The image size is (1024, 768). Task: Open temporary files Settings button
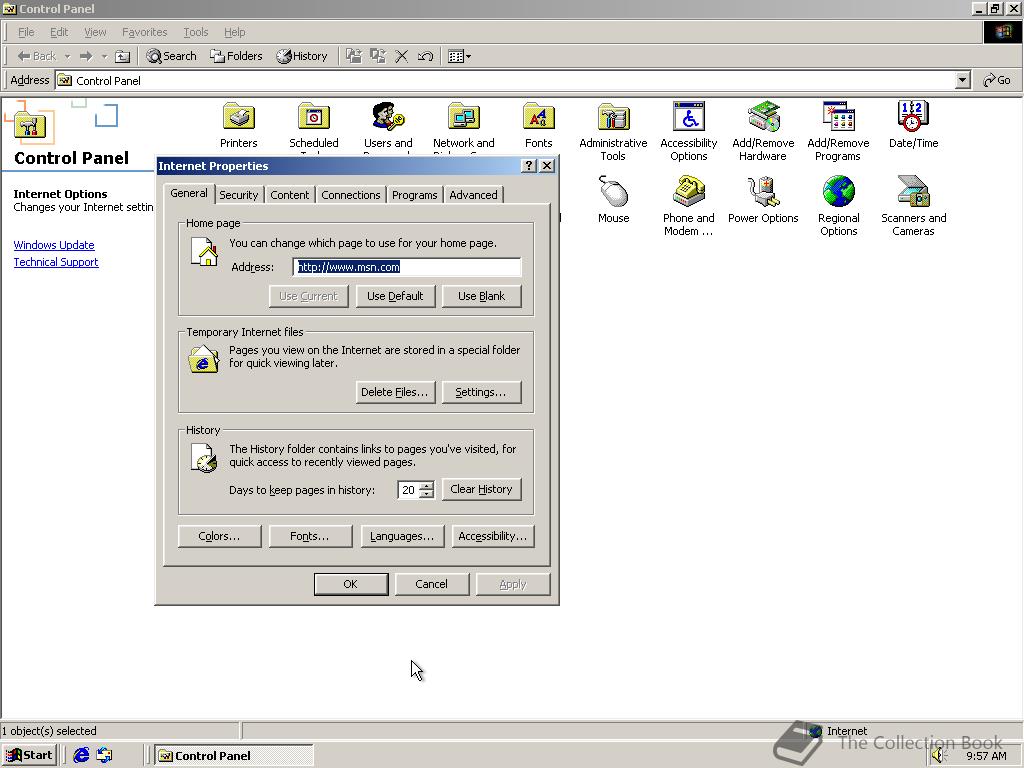pos(481,392)
